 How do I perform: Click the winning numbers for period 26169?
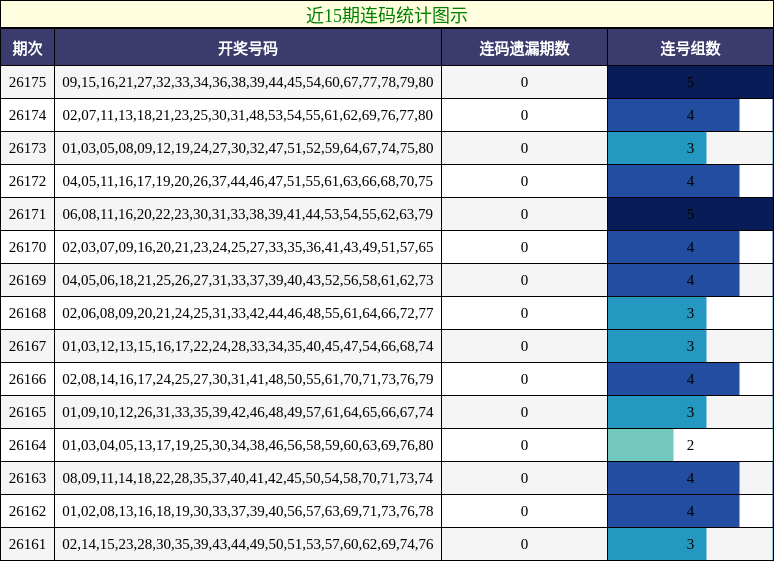(248, 280)
